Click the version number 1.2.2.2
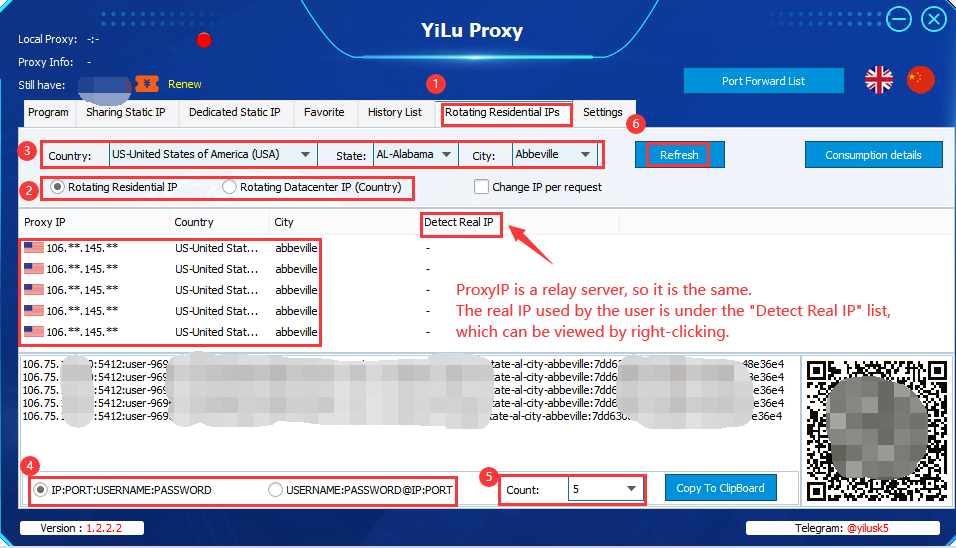 (x=104, y=528)
